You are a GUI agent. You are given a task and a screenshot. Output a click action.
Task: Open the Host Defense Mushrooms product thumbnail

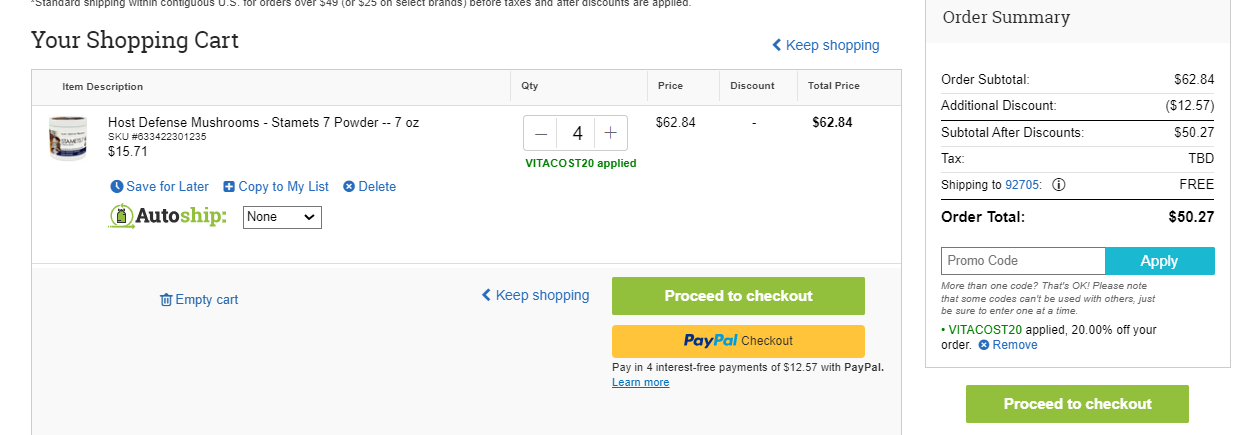68,137
